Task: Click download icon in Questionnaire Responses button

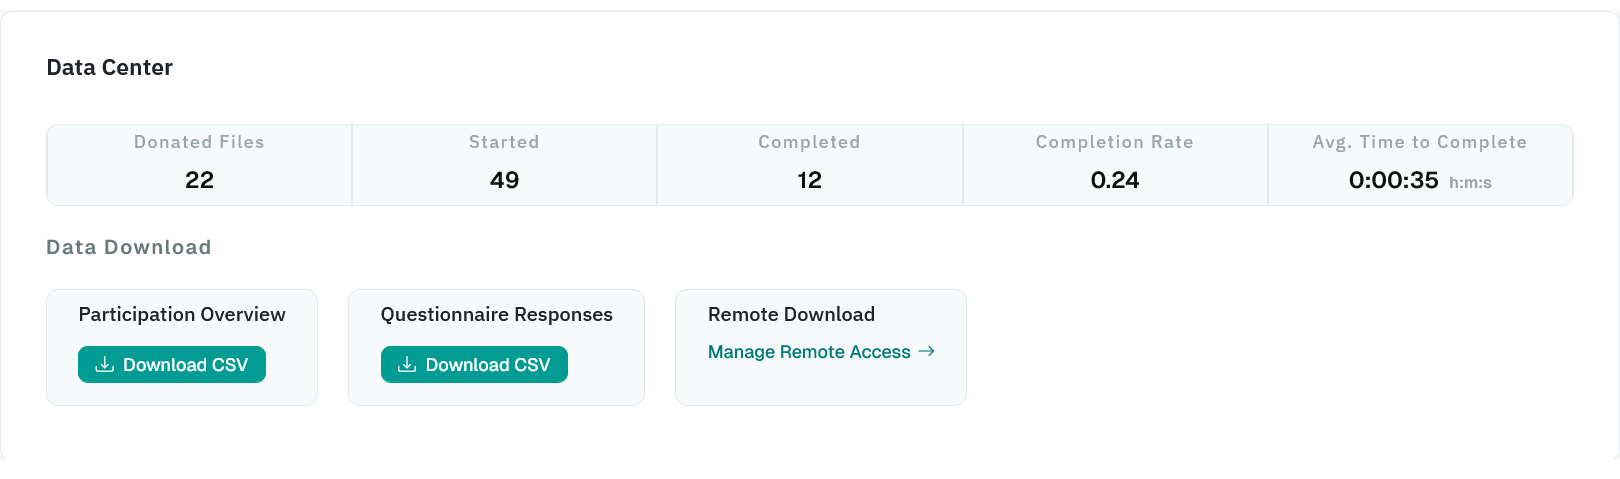Action: 407,365
